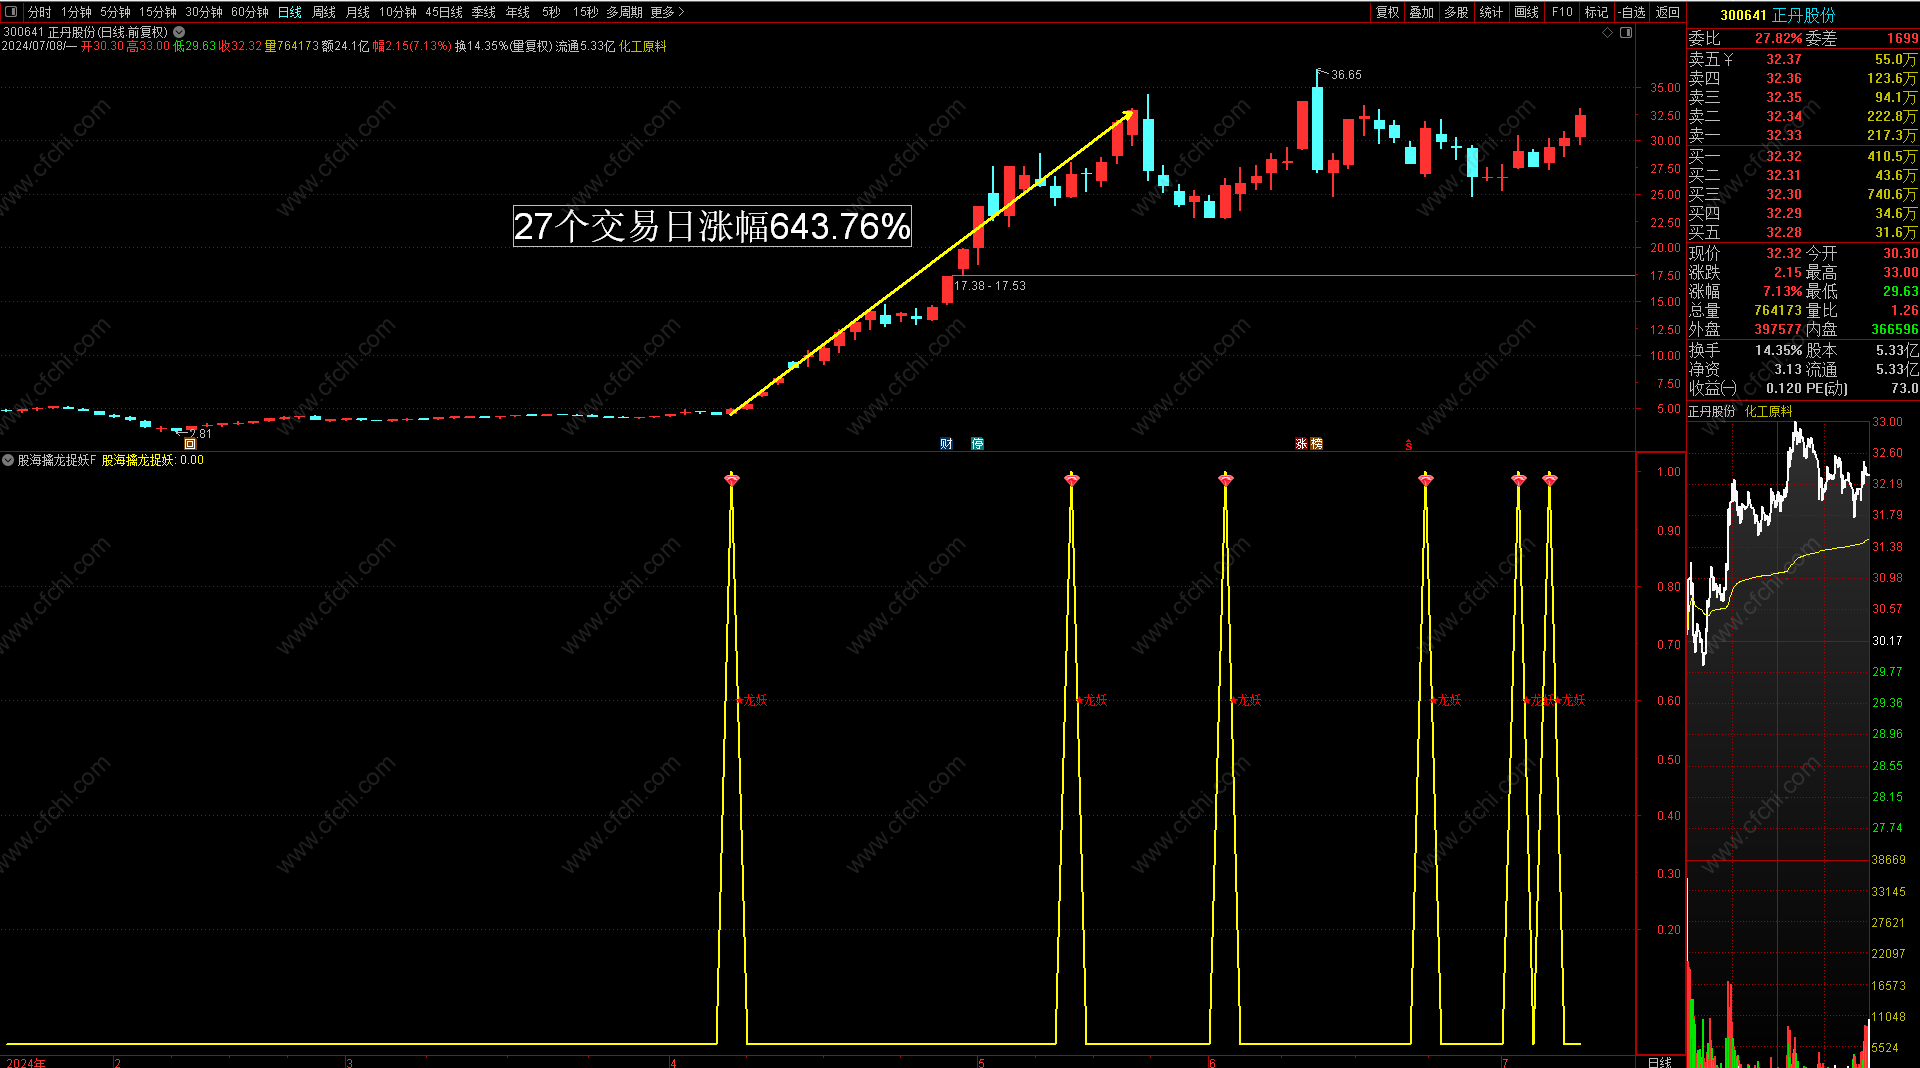Viewport: 1920px width, 1068px height.
Task: Switch to 月线 monthly chart
Action: 358,12
